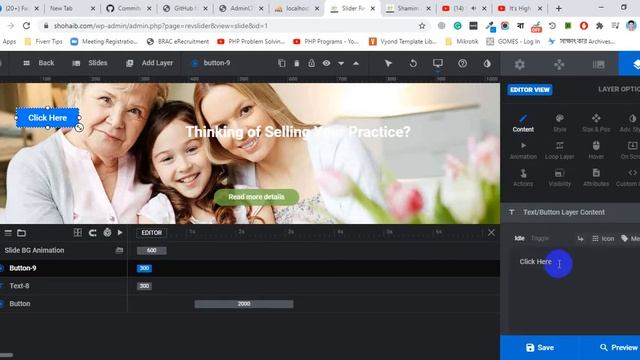Viewport: 640px width, 360px height.
Task: Open module general settings gear tab
Action: coord(520,64)
